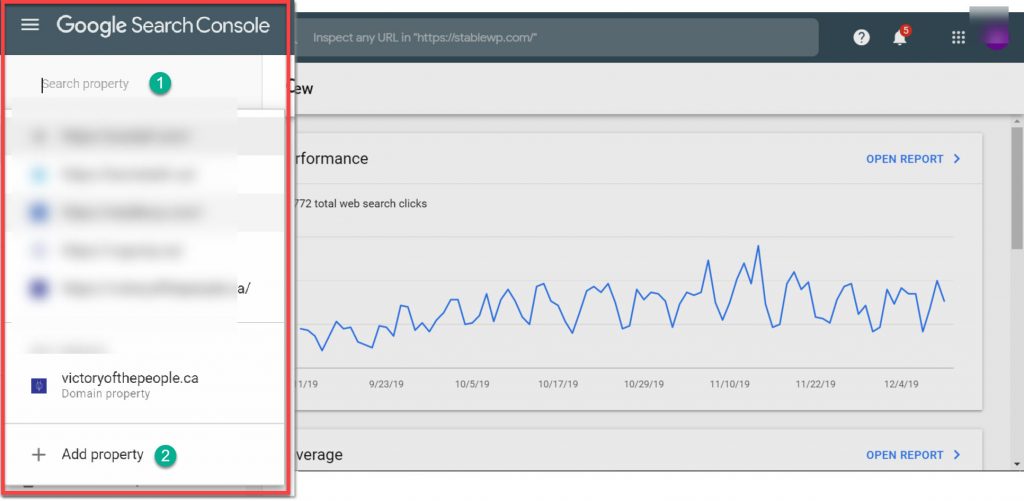Click the 9/23/19 date label on chart
The image size is (1024, 501).
pos(386,384)
